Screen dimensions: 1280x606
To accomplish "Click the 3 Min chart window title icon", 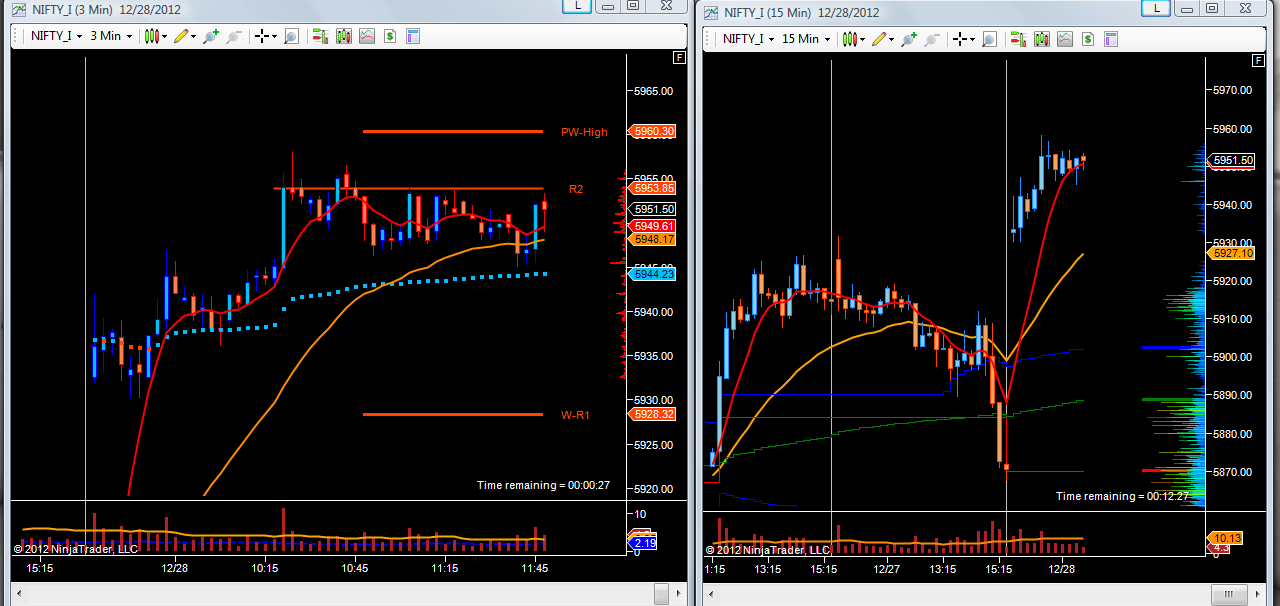I will click(19, 9).
